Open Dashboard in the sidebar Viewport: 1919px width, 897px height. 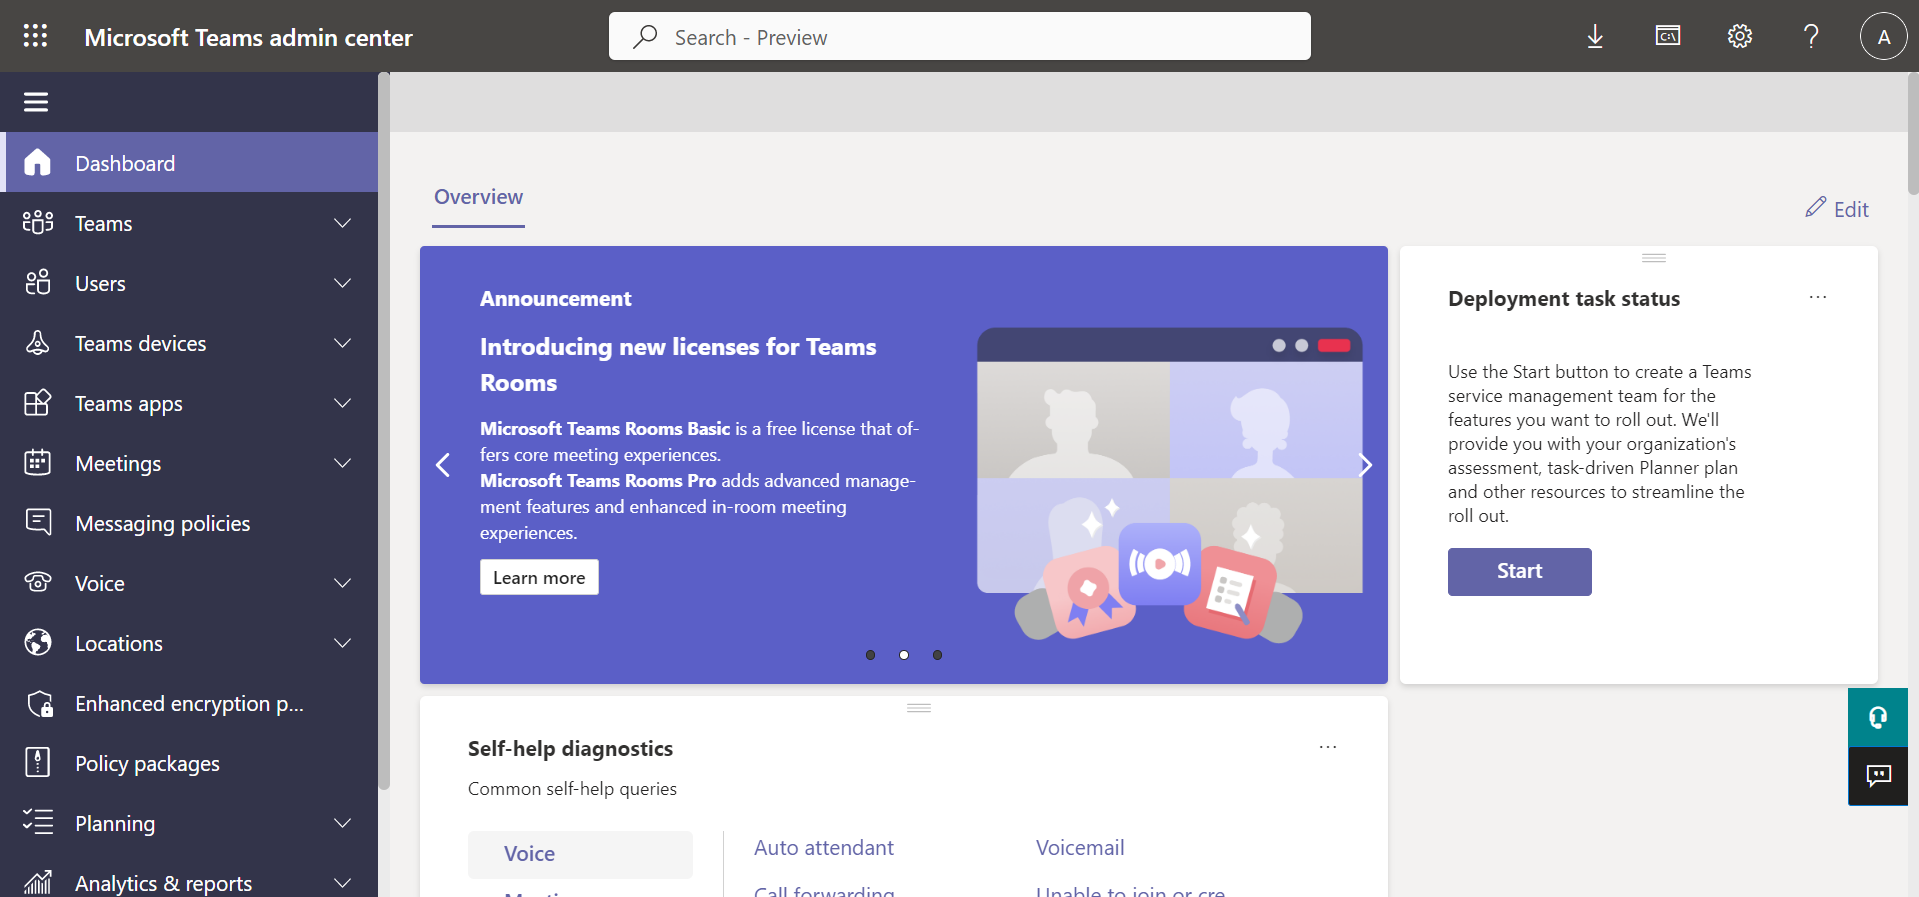coord(189,162)
